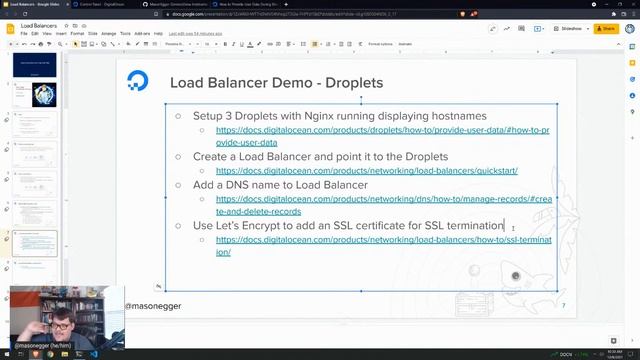Click the slide title Load Balancer Demo - Droplets

276,82
